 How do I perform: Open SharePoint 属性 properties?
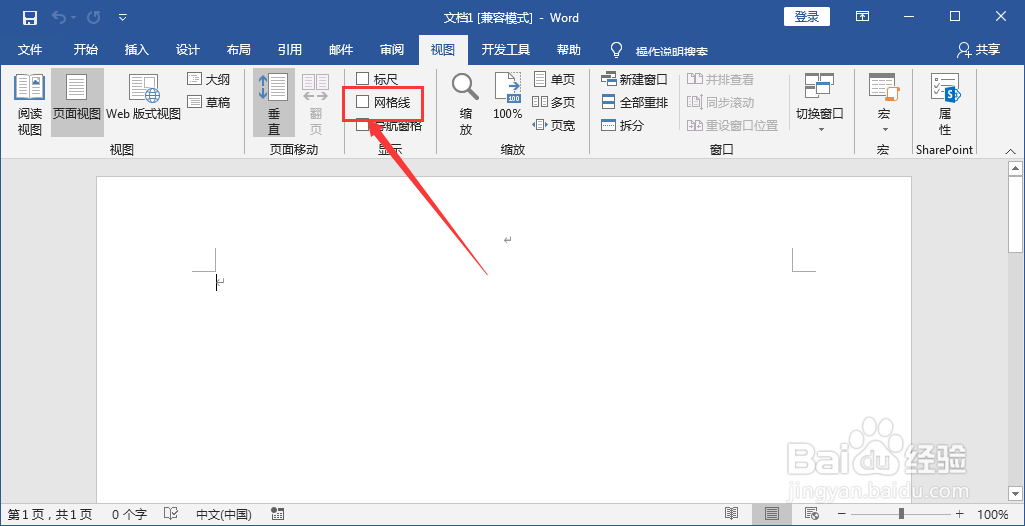click(945, 104)
